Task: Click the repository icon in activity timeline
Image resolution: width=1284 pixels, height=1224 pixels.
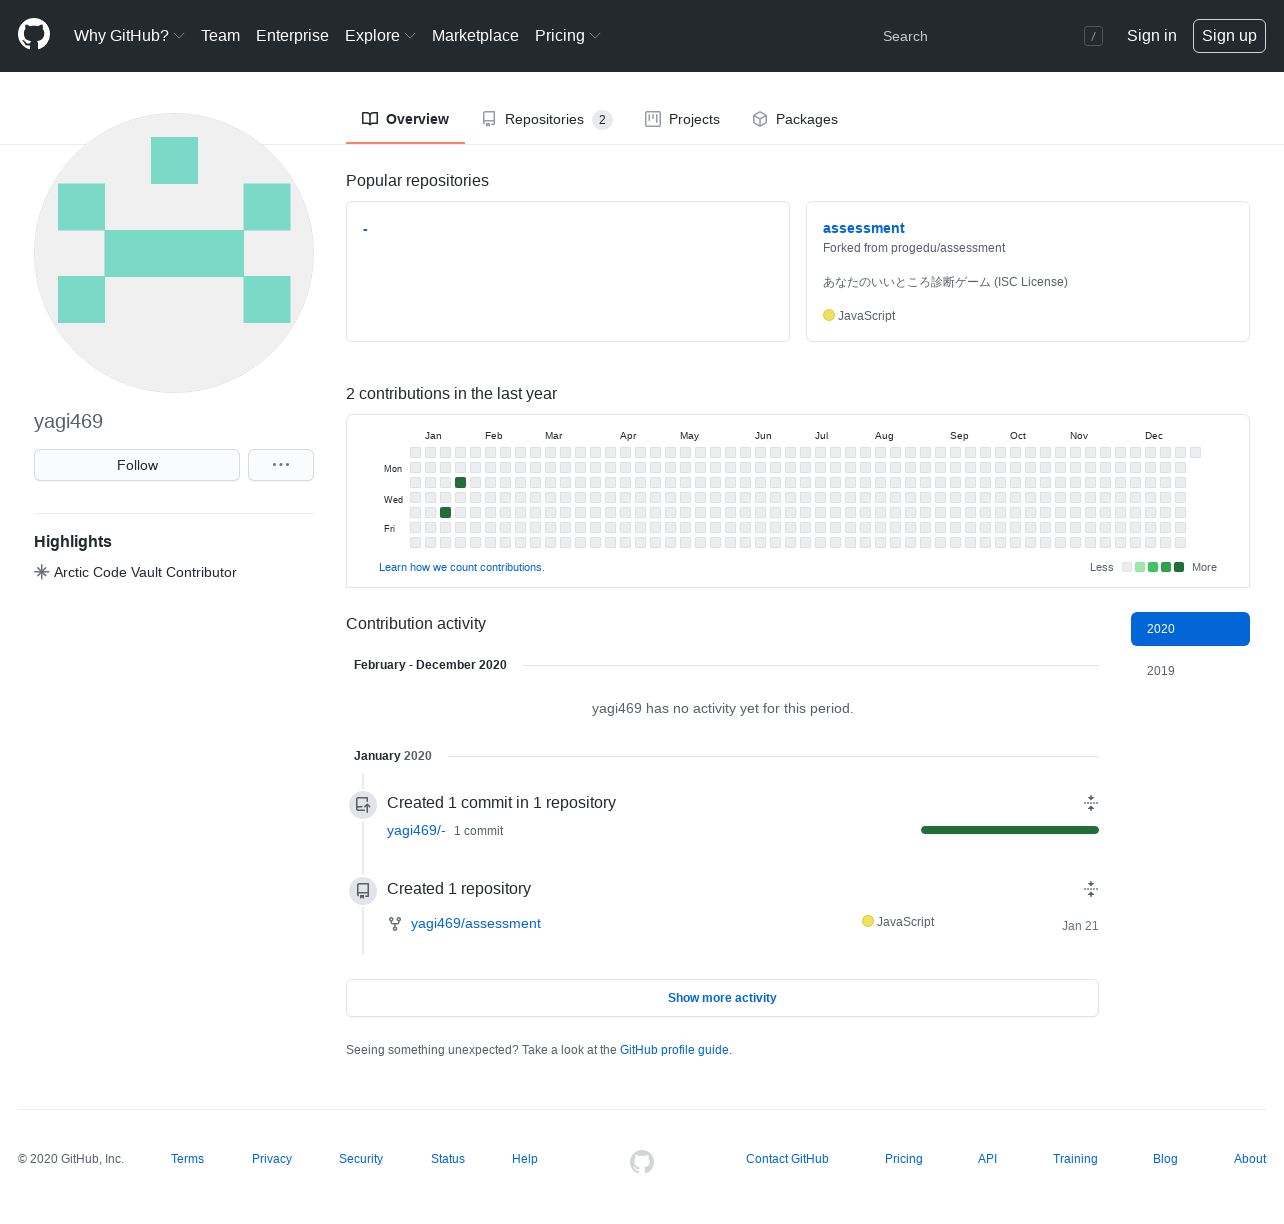Action: [x=363, y=890]
